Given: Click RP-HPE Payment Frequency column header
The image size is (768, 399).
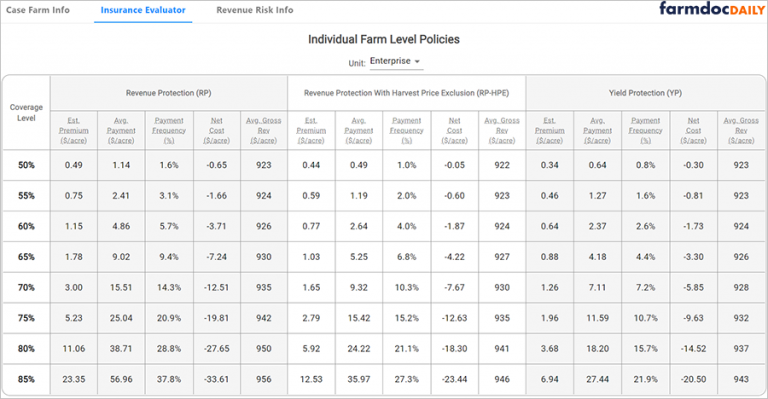Looking at the screenshot, I should point(407,130).
